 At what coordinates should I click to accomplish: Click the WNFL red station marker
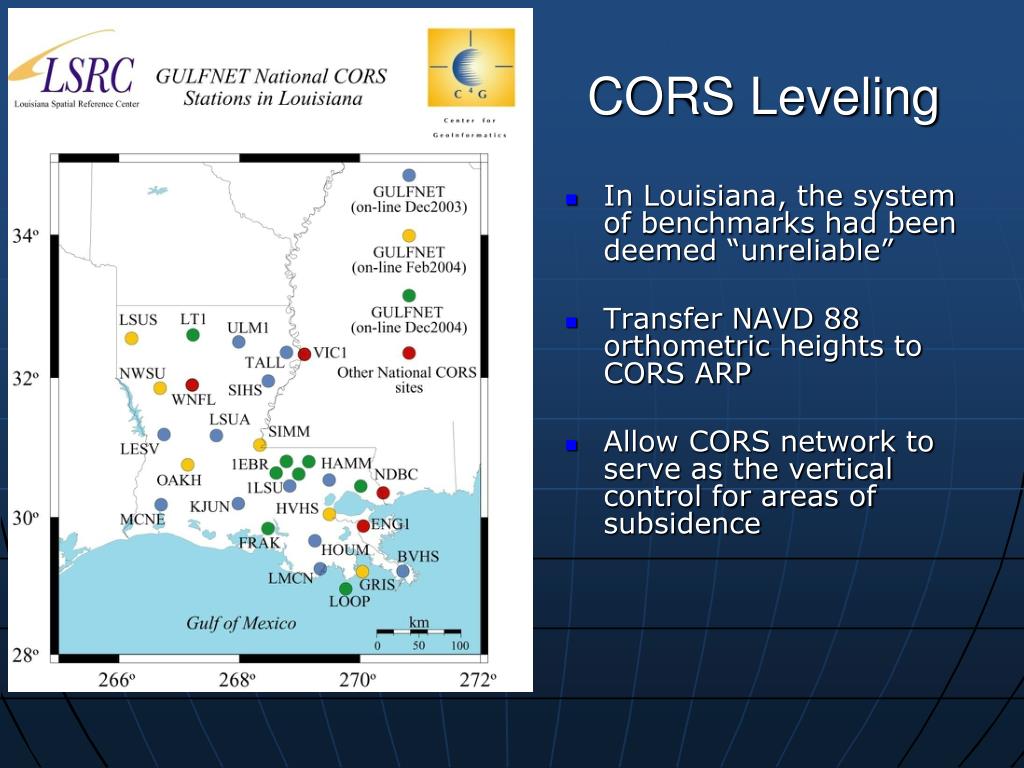(x=192, y=385)
